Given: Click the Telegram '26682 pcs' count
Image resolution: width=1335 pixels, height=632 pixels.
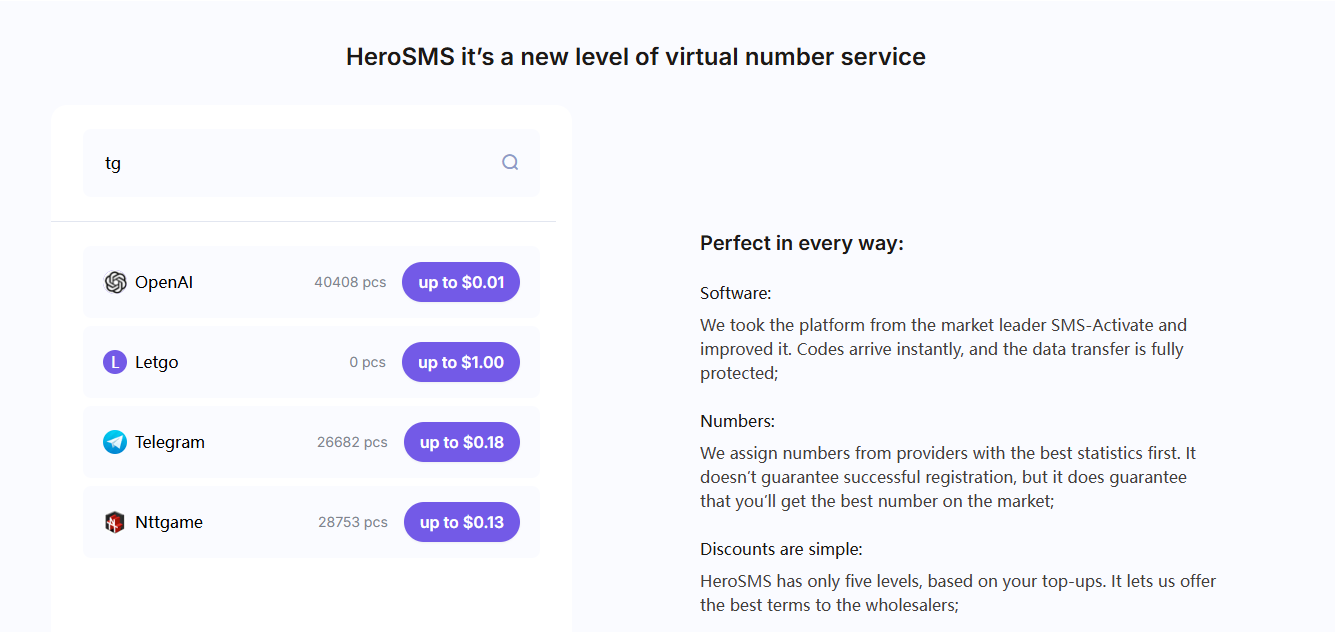Looking at the screenshot, I should click(352, 442).
